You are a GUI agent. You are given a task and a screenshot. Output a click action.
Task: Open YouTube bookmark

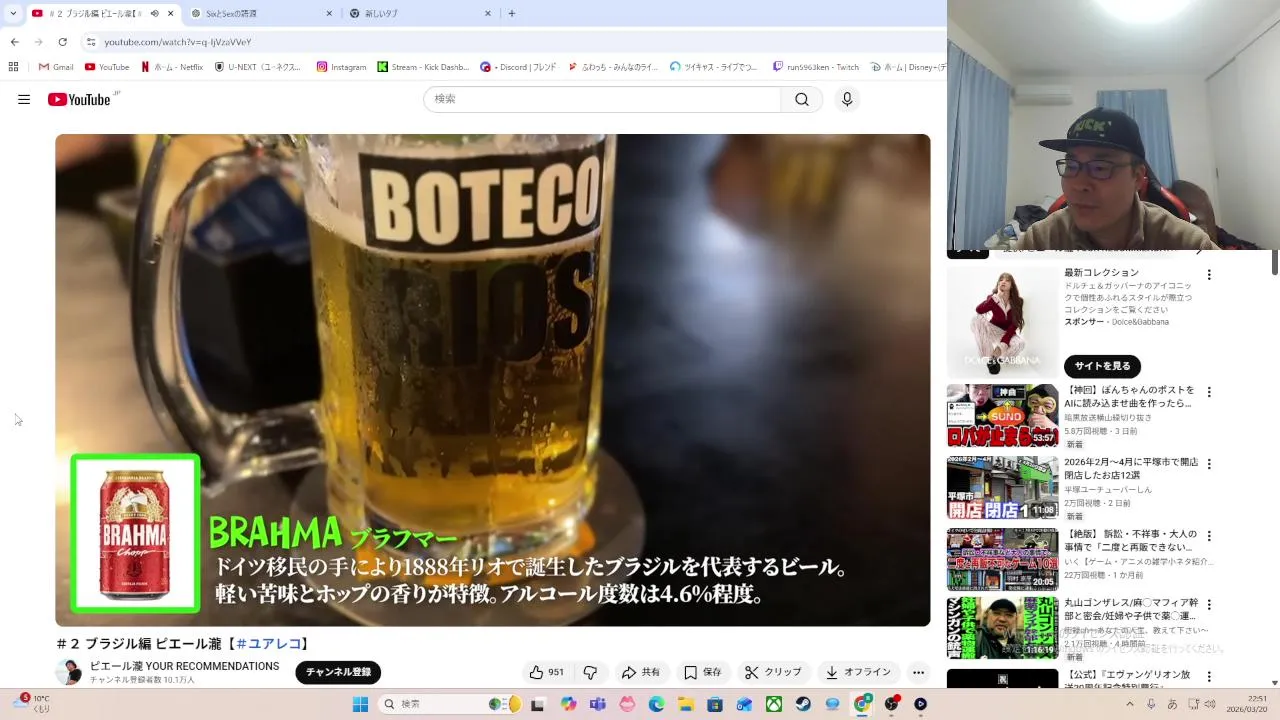click(x=107, y=67)
